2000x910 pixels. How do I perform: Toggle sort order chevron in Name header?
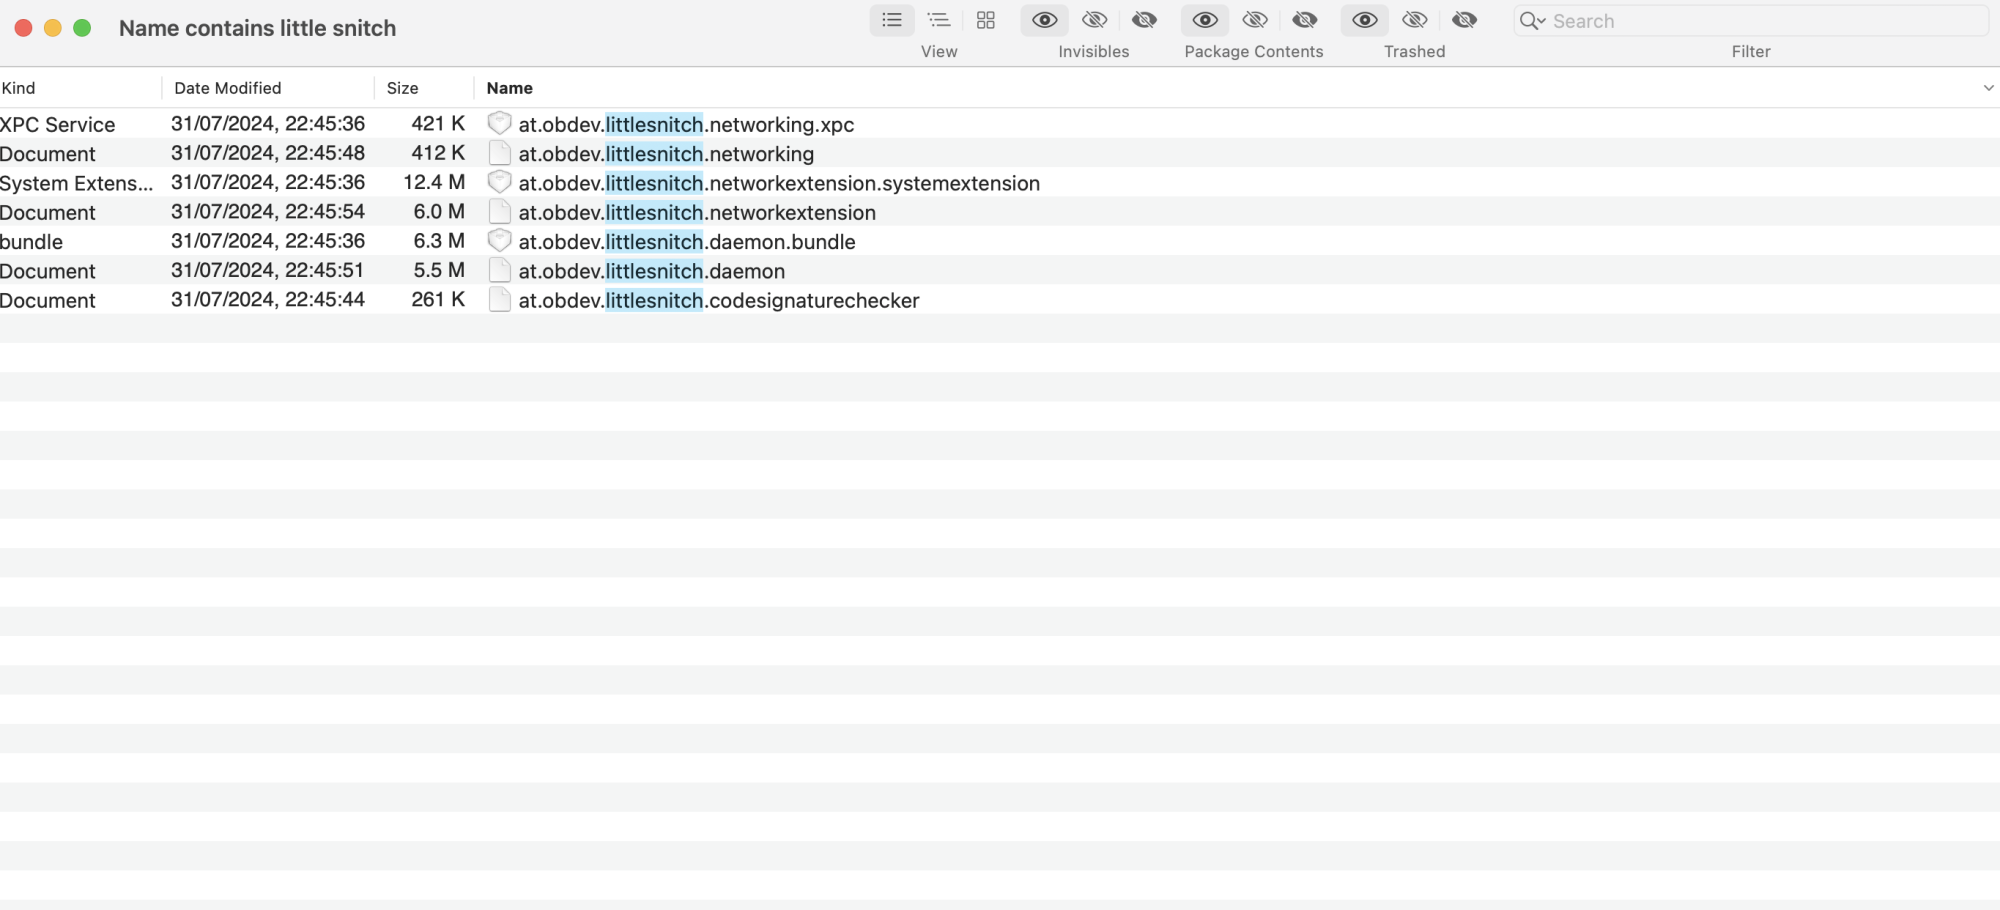[x=1988, y=88]
